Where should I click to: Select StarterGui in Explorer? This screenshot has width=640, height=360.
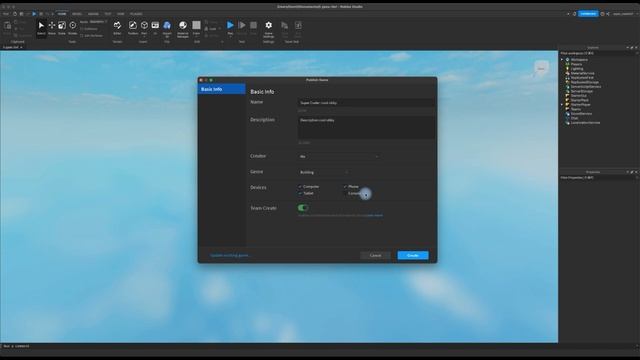click(x=578, y=96)
